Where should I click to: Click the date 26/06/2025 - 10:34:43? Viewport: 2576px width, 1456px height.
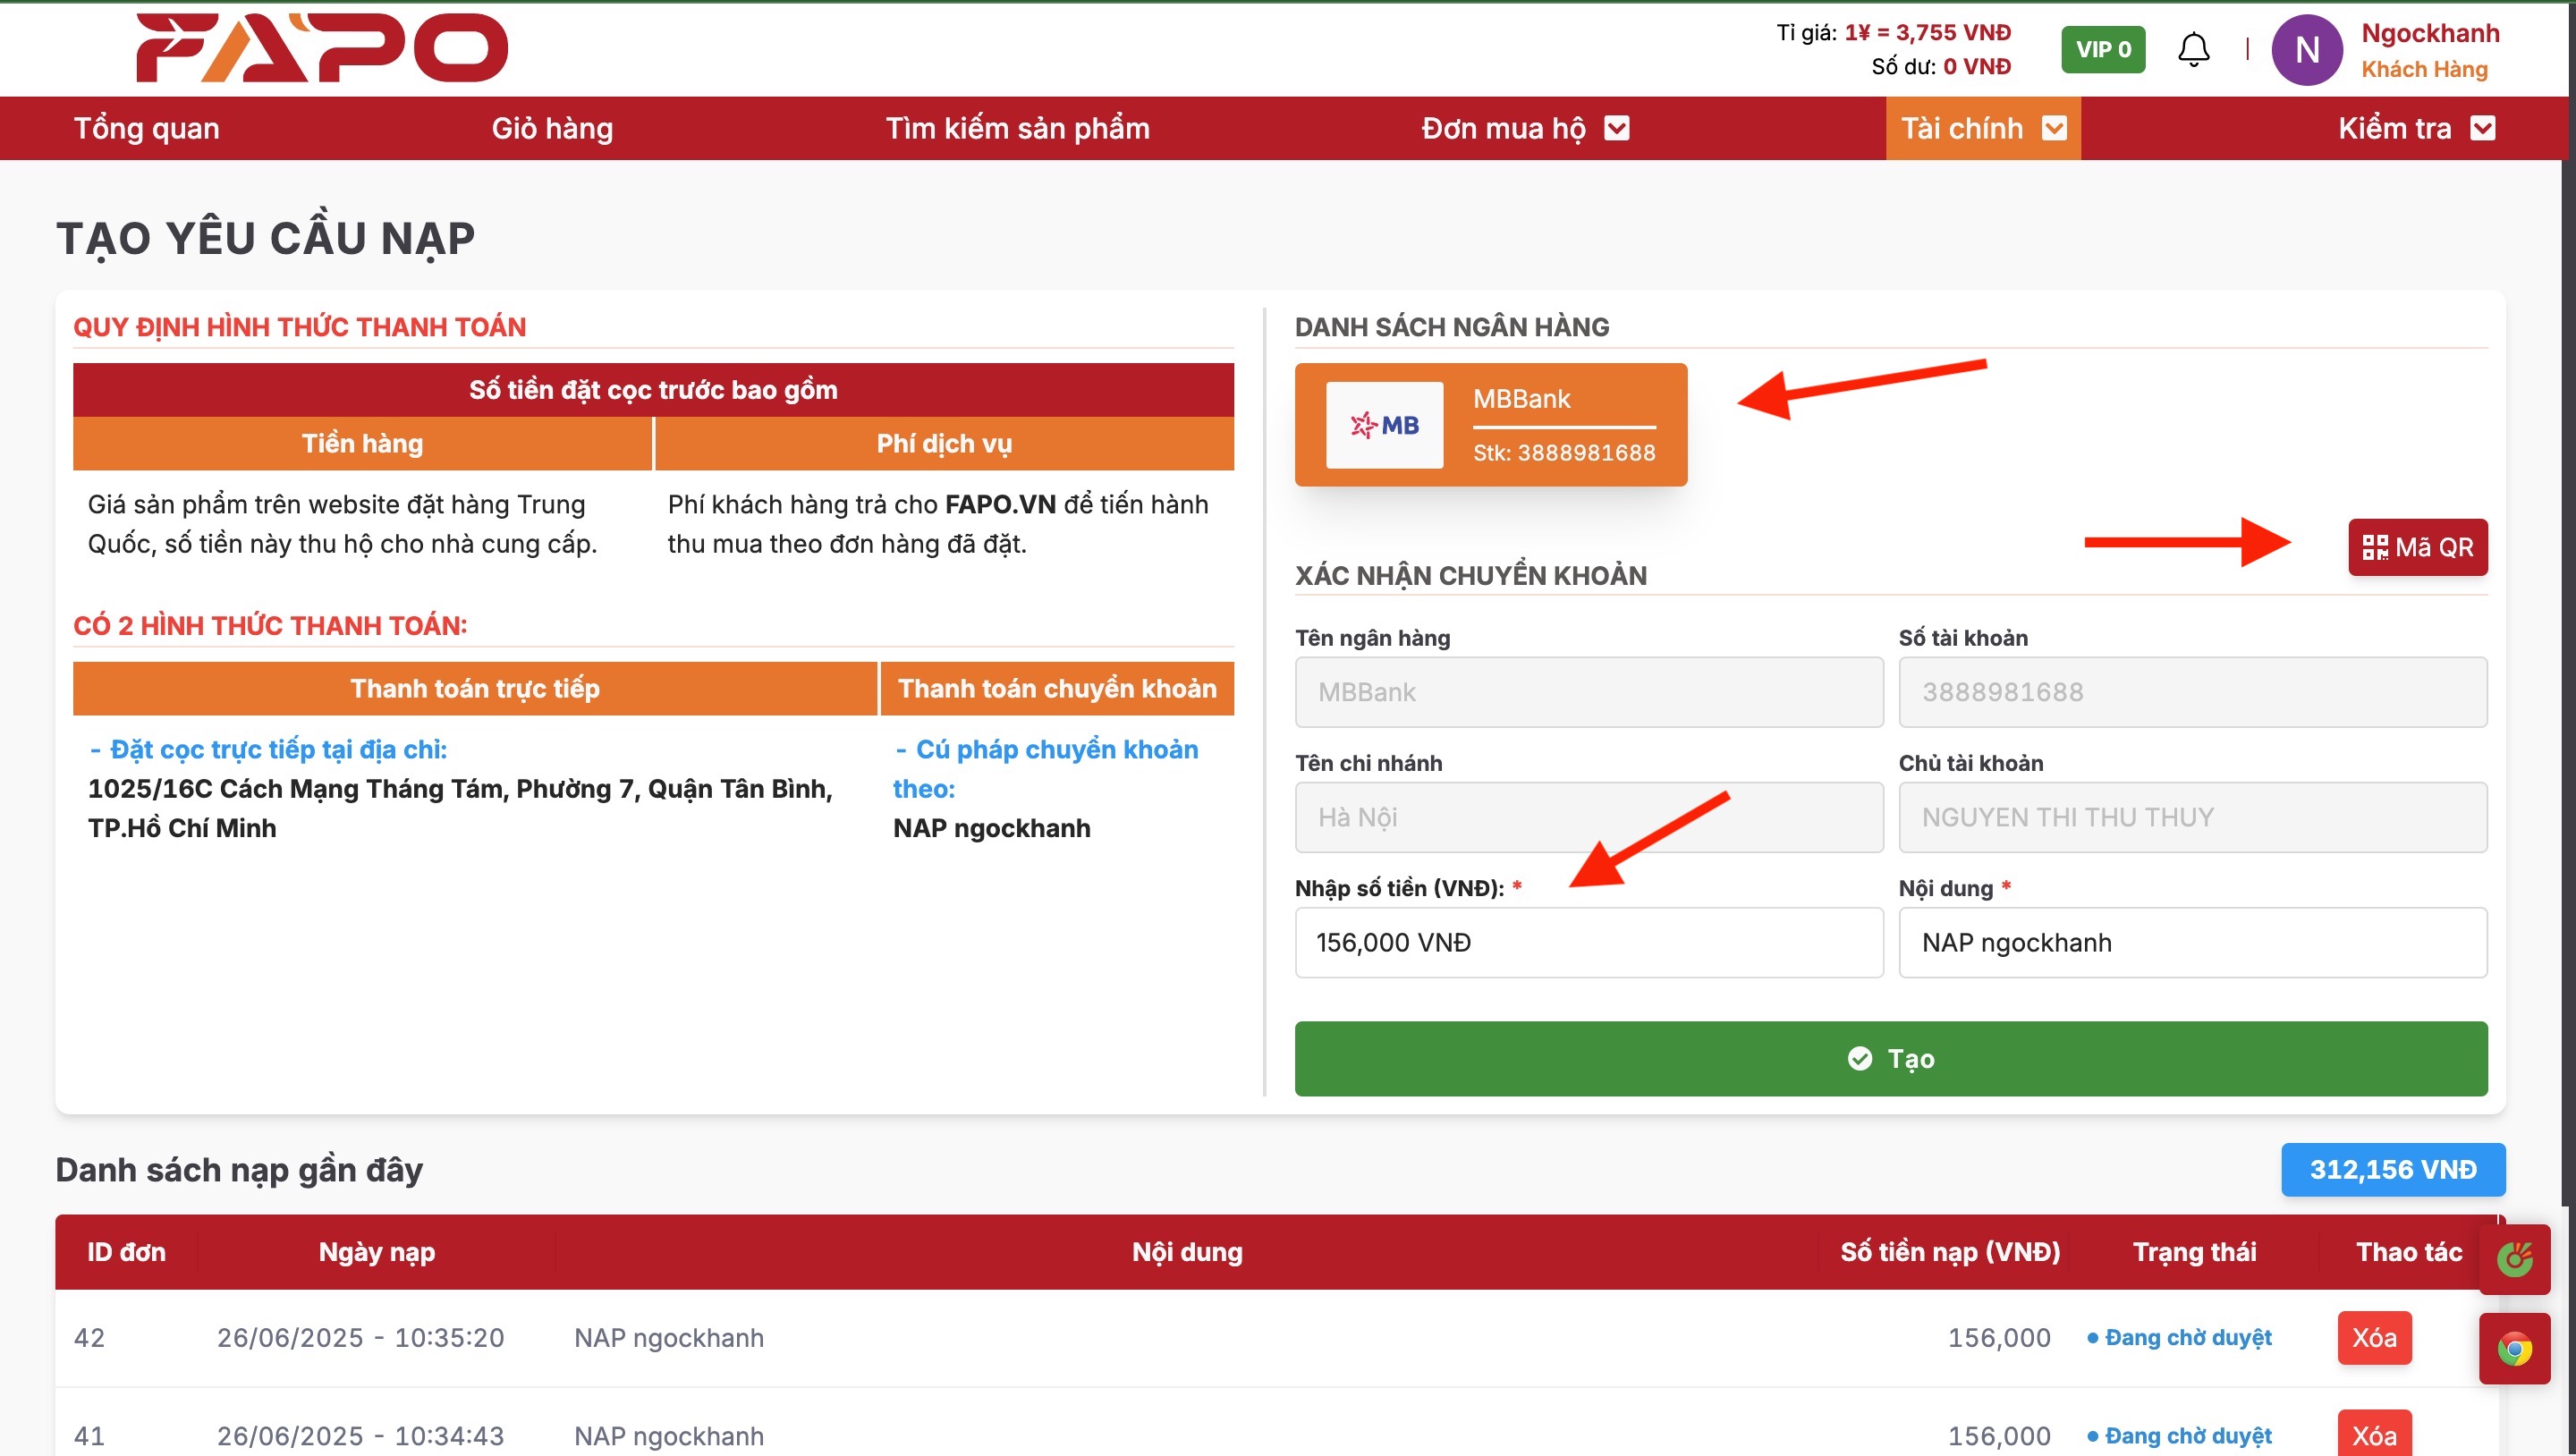pyautogui.click(x=360, y=1435)
